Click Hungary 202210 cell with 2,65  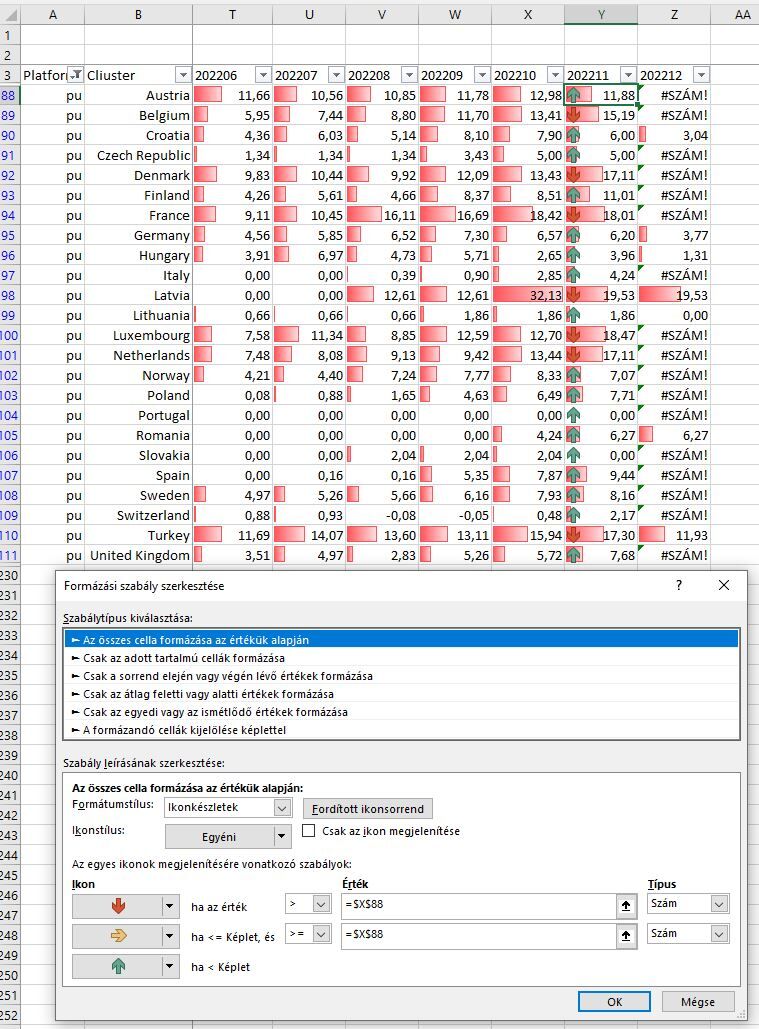(528, 255)
